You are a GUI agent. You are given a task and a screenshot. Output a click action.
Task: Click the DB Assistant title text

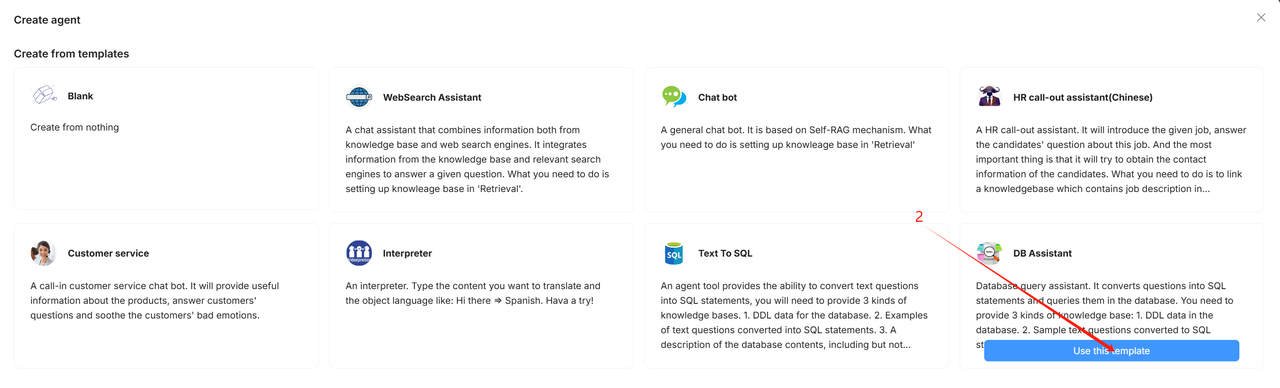(x=1043, y=253)
